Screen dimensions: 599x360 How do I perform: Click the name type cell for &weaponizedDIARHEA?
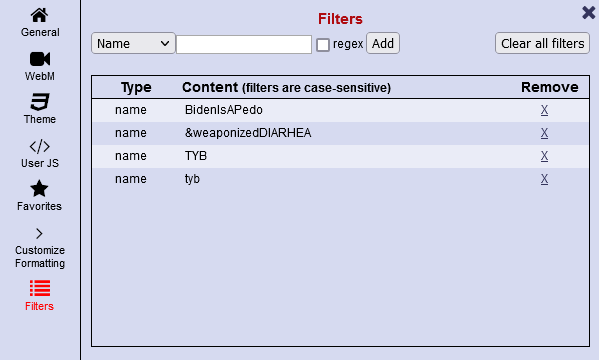point(131,133)
